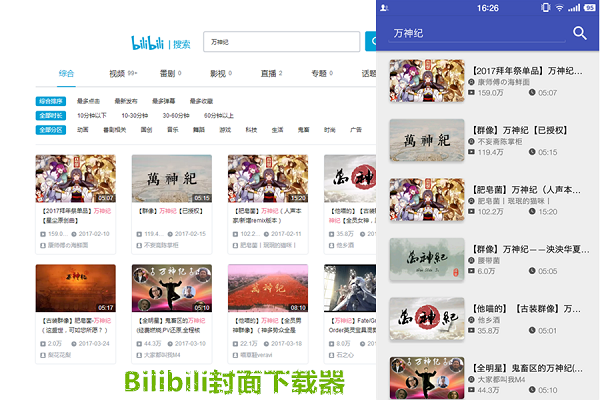Click the web search box containing 万神纪
Image resolution: width=600 pixels, height=400 pixels.
click(282, 41)
